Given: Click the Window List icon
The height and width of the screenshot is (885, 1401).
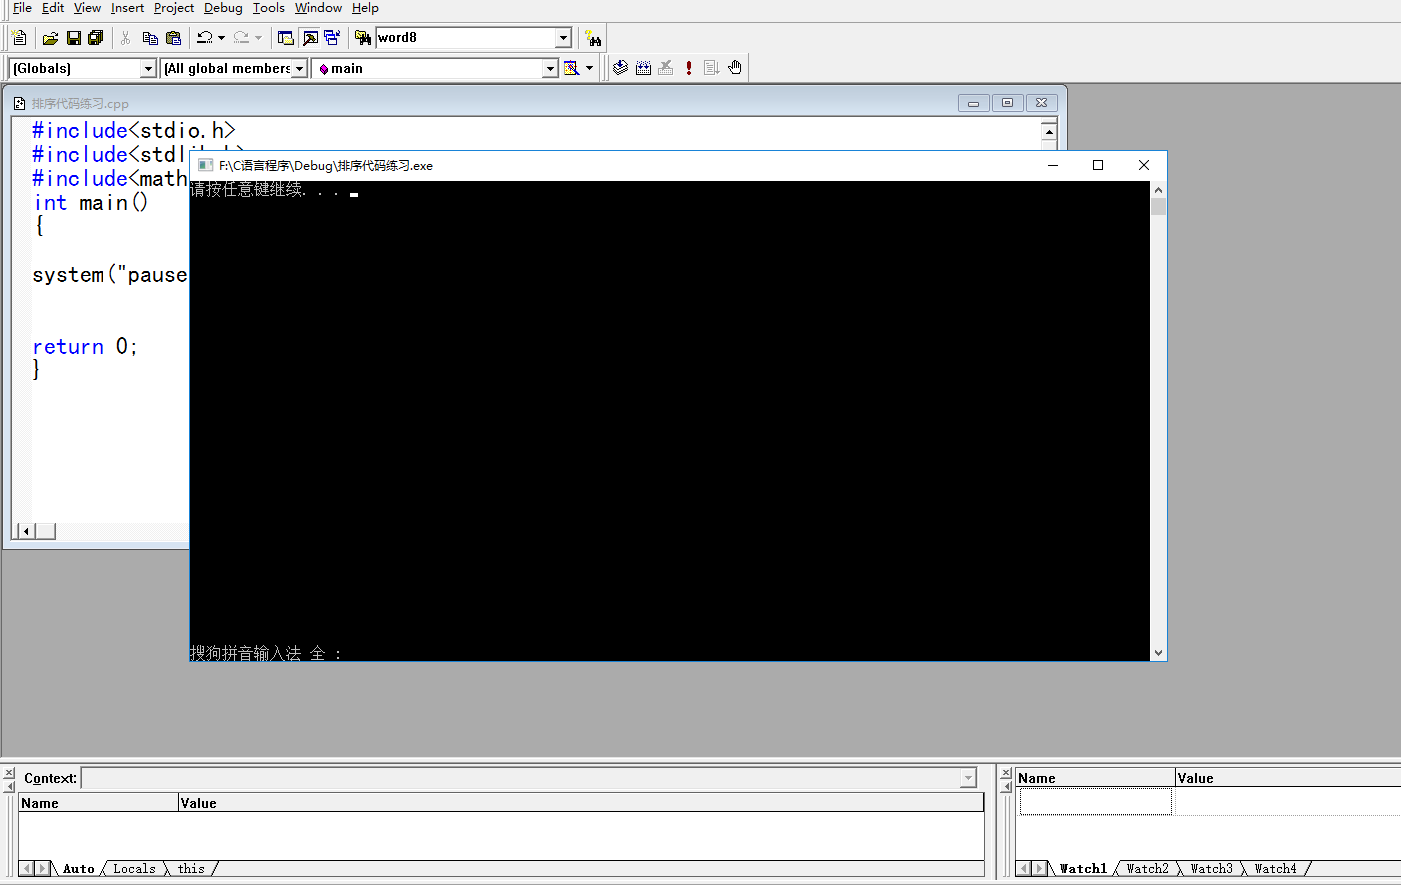Looking at the screenshot, I should (332, 38).
